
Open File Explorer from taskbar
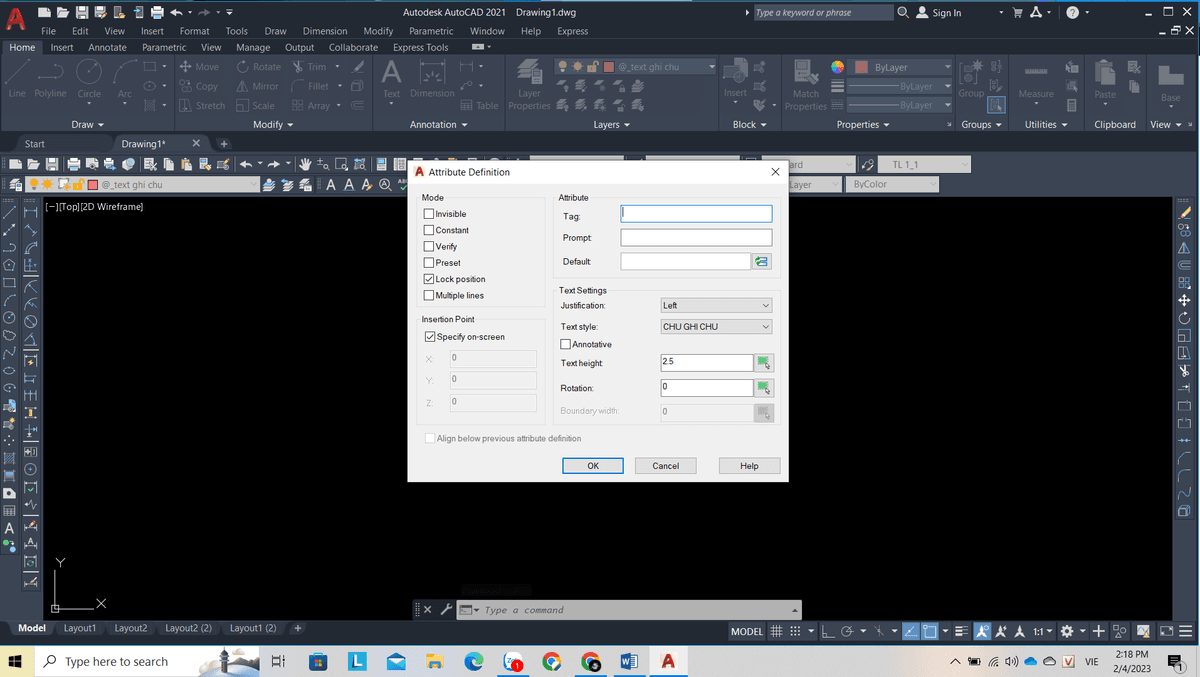pyautogui.click(x=434, y=661)
